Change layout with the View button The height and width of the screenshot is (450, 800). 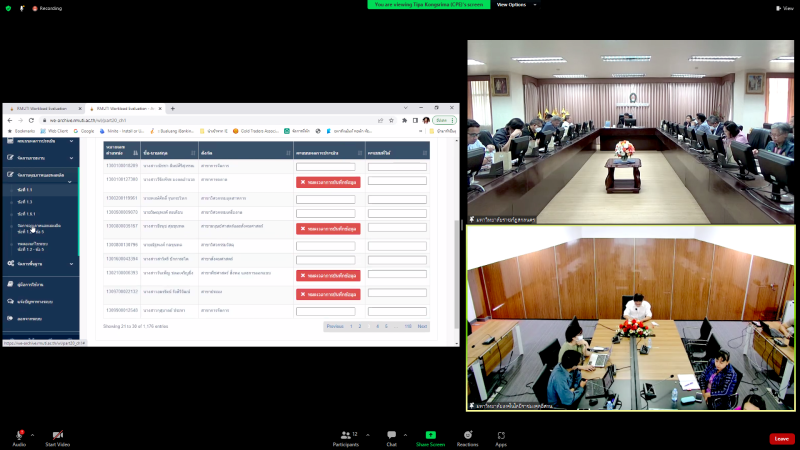click(x=785, y=7)
